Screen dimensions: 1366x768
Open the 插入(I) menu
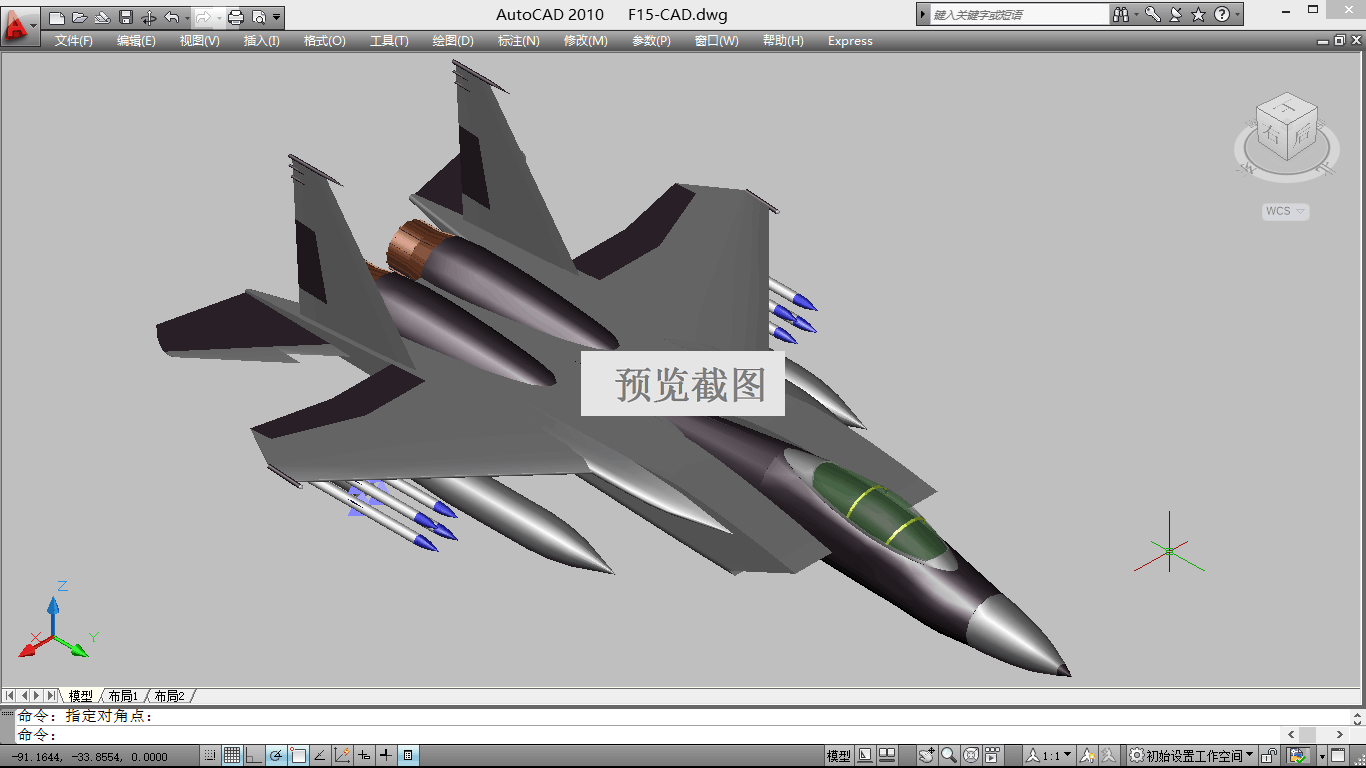click(262, 41)
